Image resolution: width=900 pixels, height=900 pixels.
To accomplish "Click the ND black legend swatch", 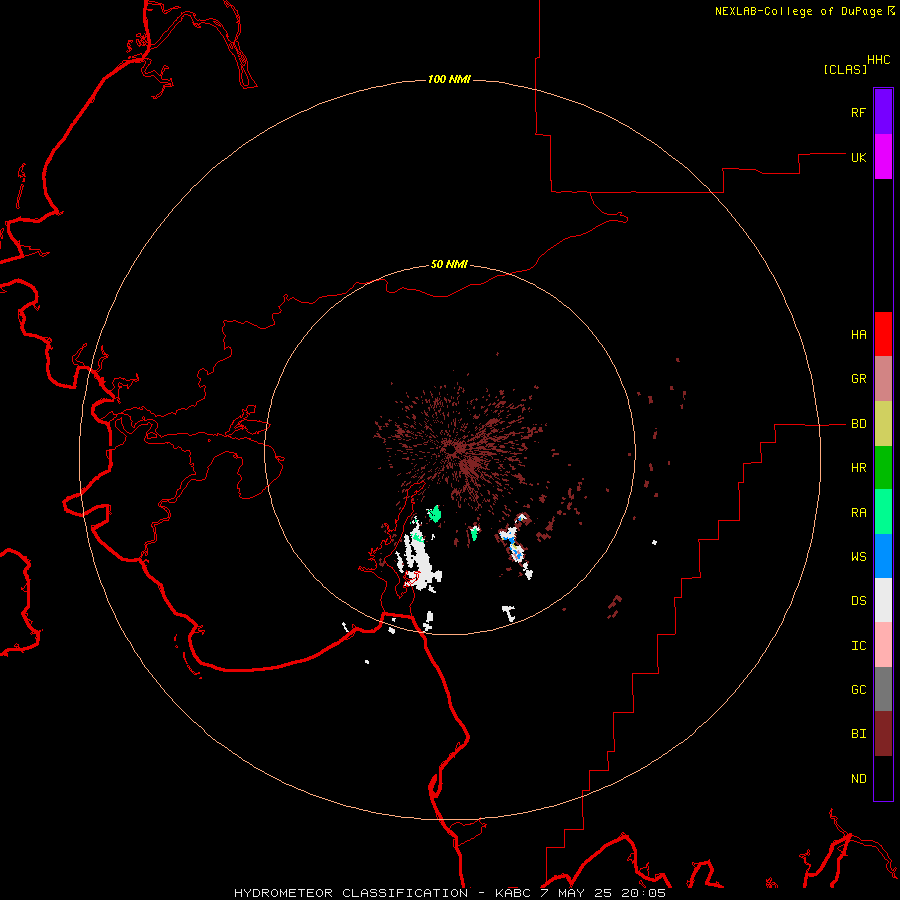I will pos(883,778).
